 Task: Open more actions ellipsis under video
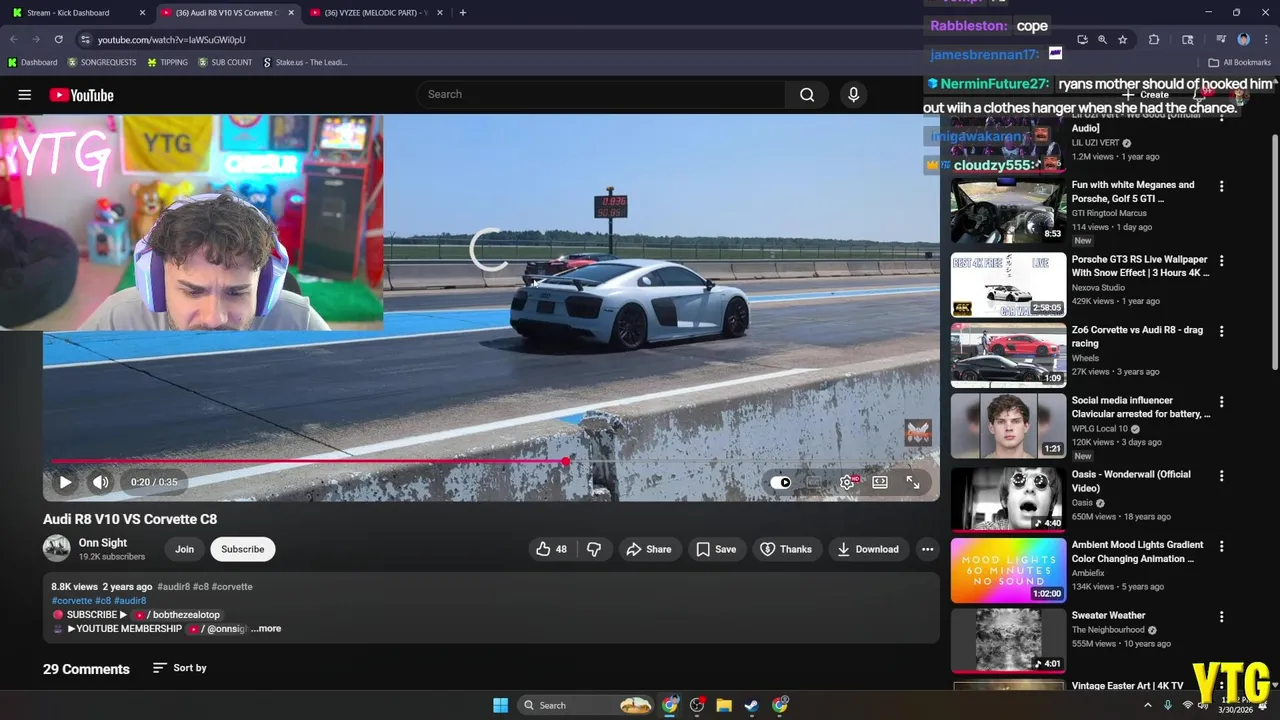click(x=927, y=549)
